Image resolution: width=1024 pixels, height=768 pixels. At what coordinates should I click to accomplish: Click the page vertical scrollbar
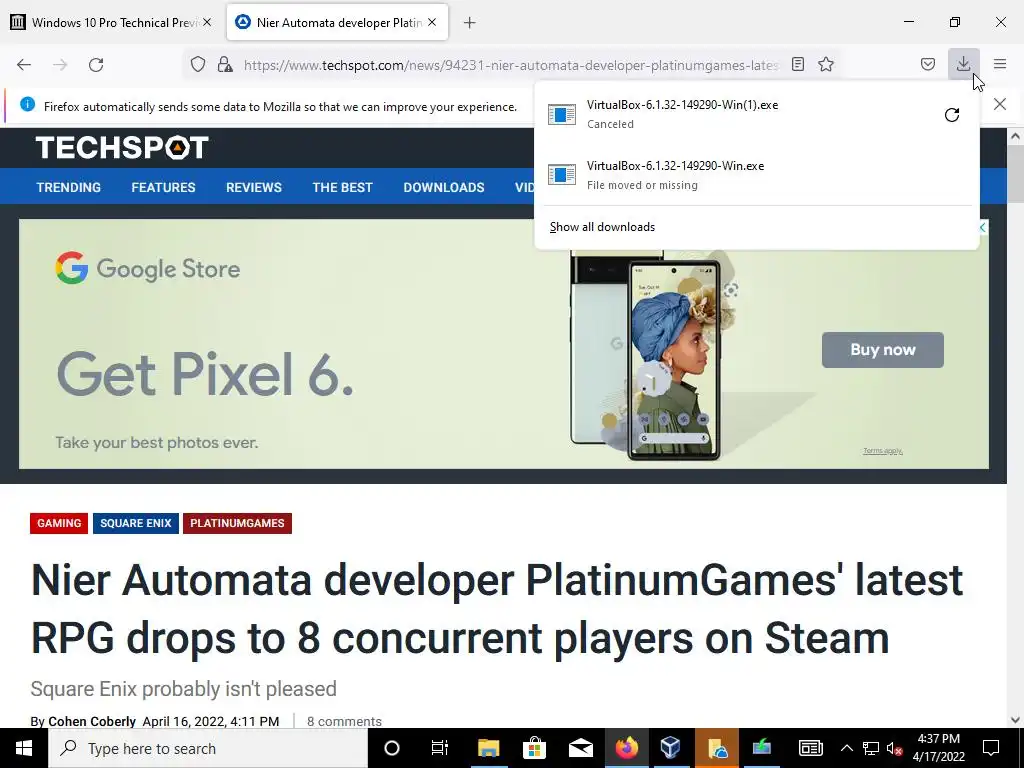[1015, 172]
